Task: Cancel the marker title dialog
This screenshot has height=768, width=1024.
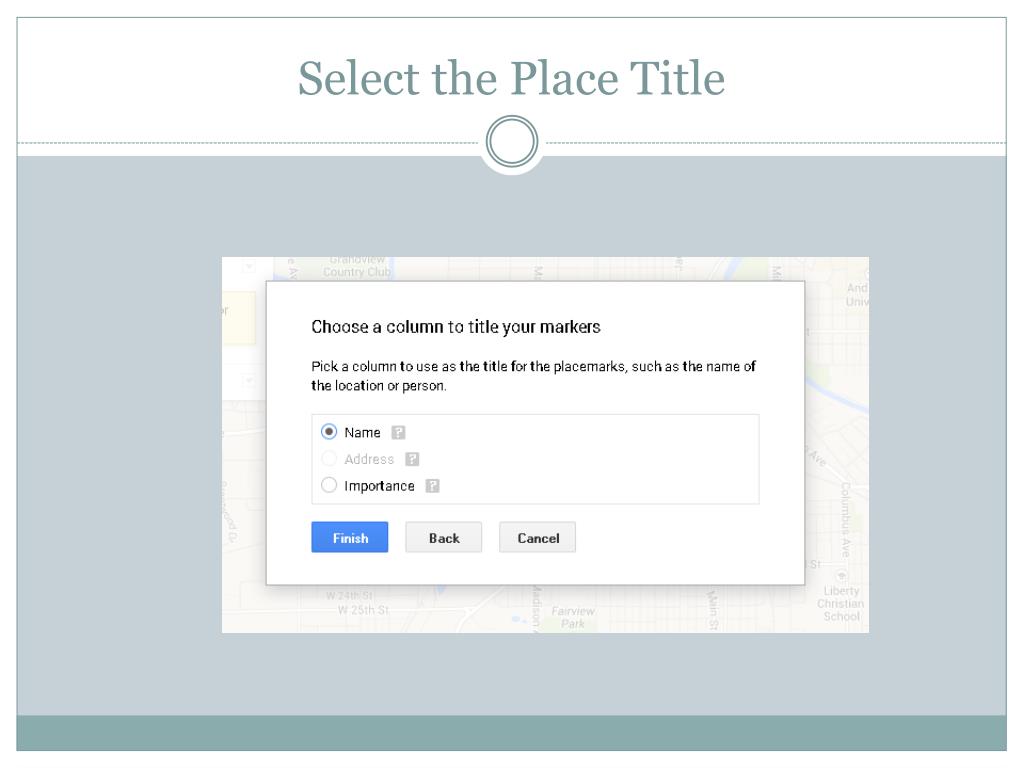Action: (x=537, y=538)
